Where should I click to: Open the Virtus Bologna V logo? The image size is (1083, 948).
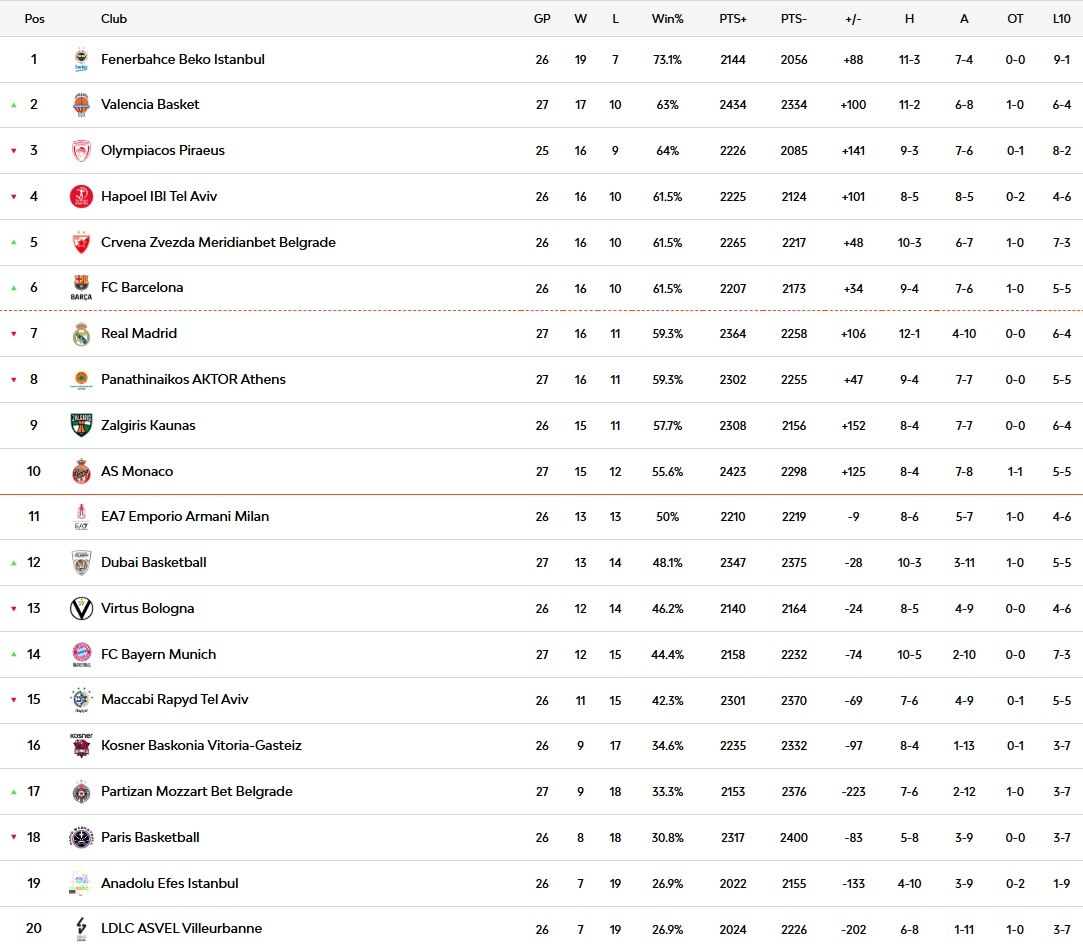pos(81,609)
